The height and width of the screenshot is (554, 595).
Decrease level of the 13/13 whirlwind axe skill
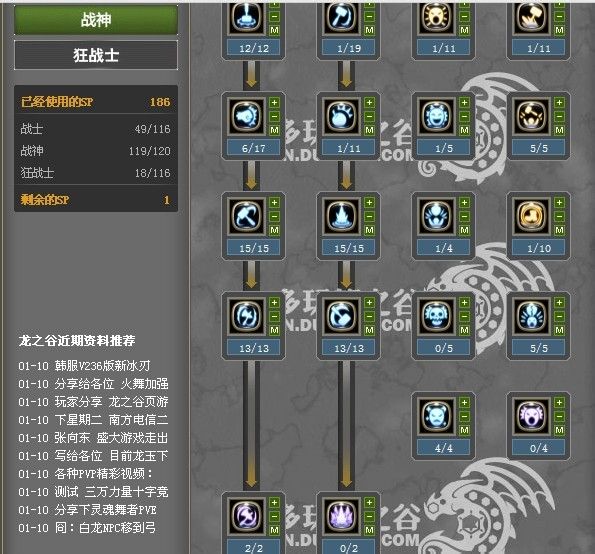coord(274,316)
